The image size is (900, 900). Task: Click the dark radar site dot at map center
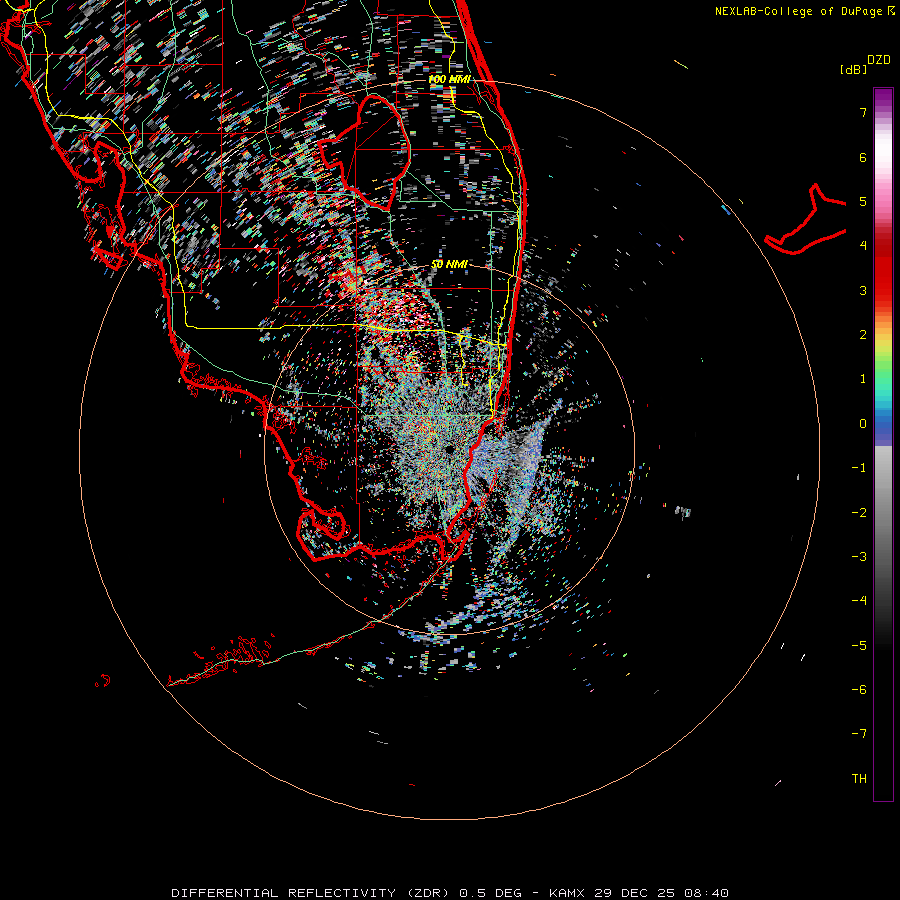pyautogui.click(x=449, y=449)
